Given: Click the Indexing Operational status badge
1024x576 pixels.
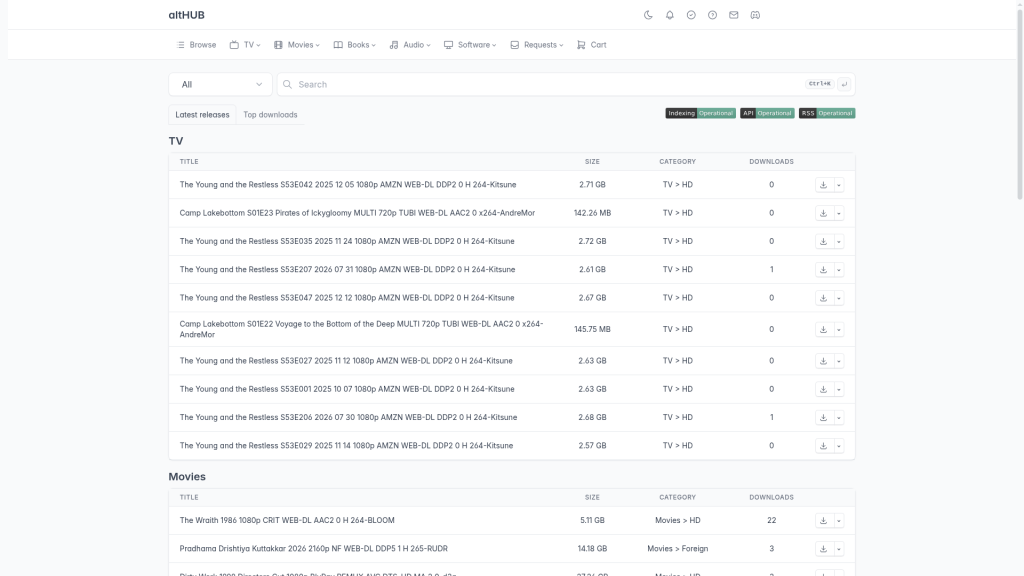Looking at the screenshot, I should pyautogui.click(x=700, y=113).
